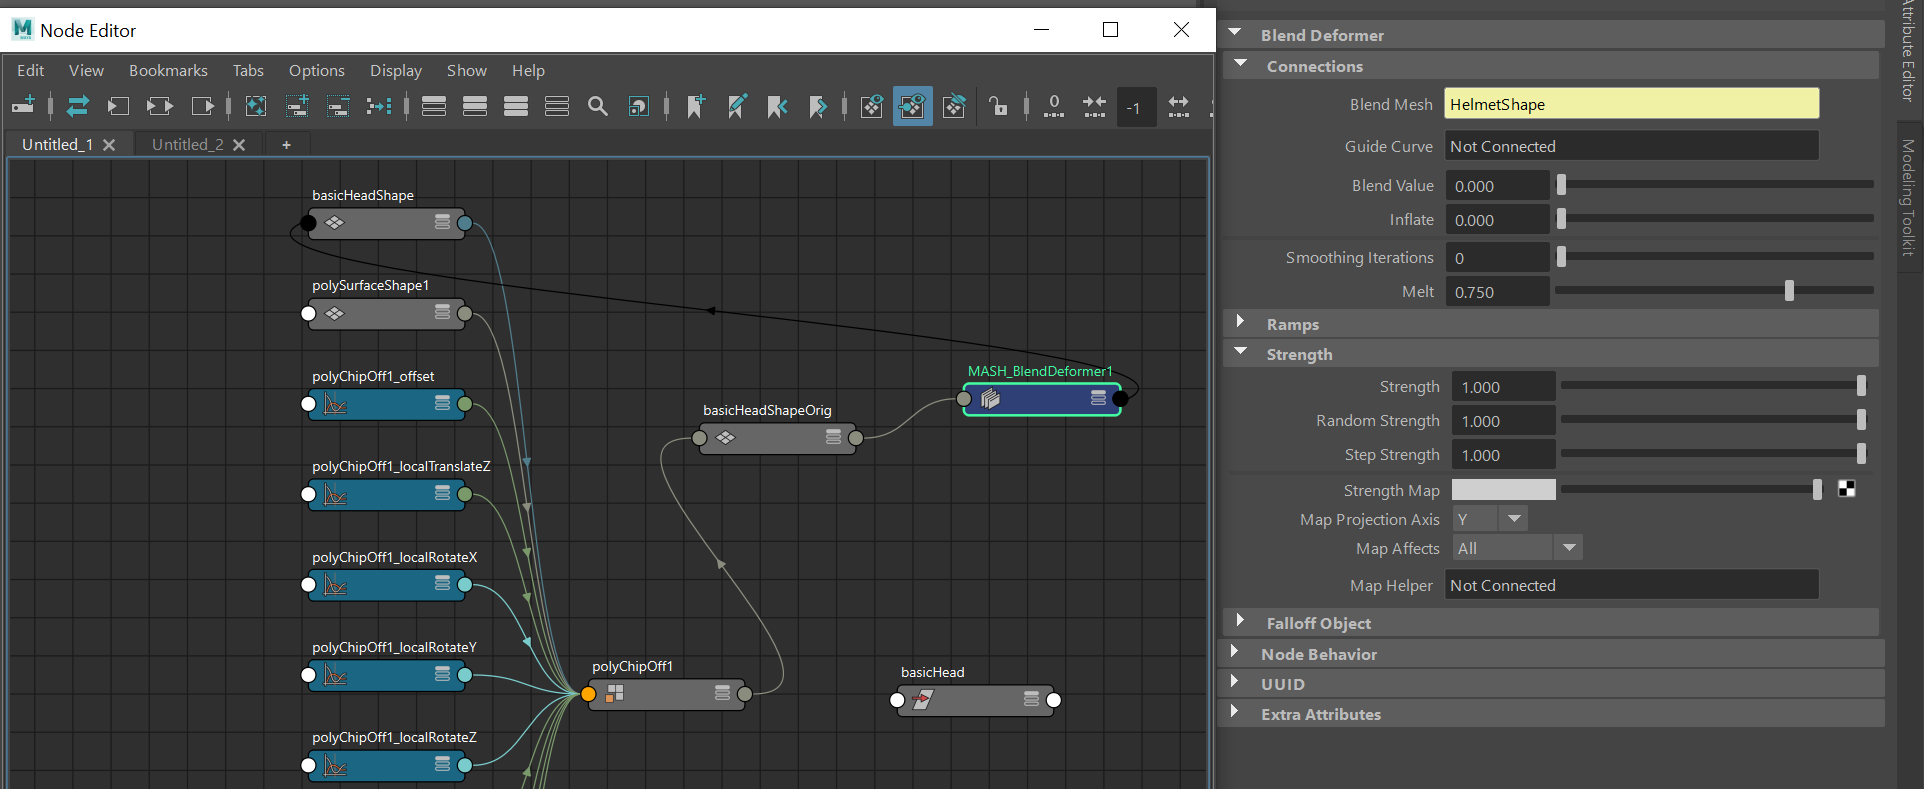
Task: Click the create bookmark icon
Action: (x=696, y=106)
